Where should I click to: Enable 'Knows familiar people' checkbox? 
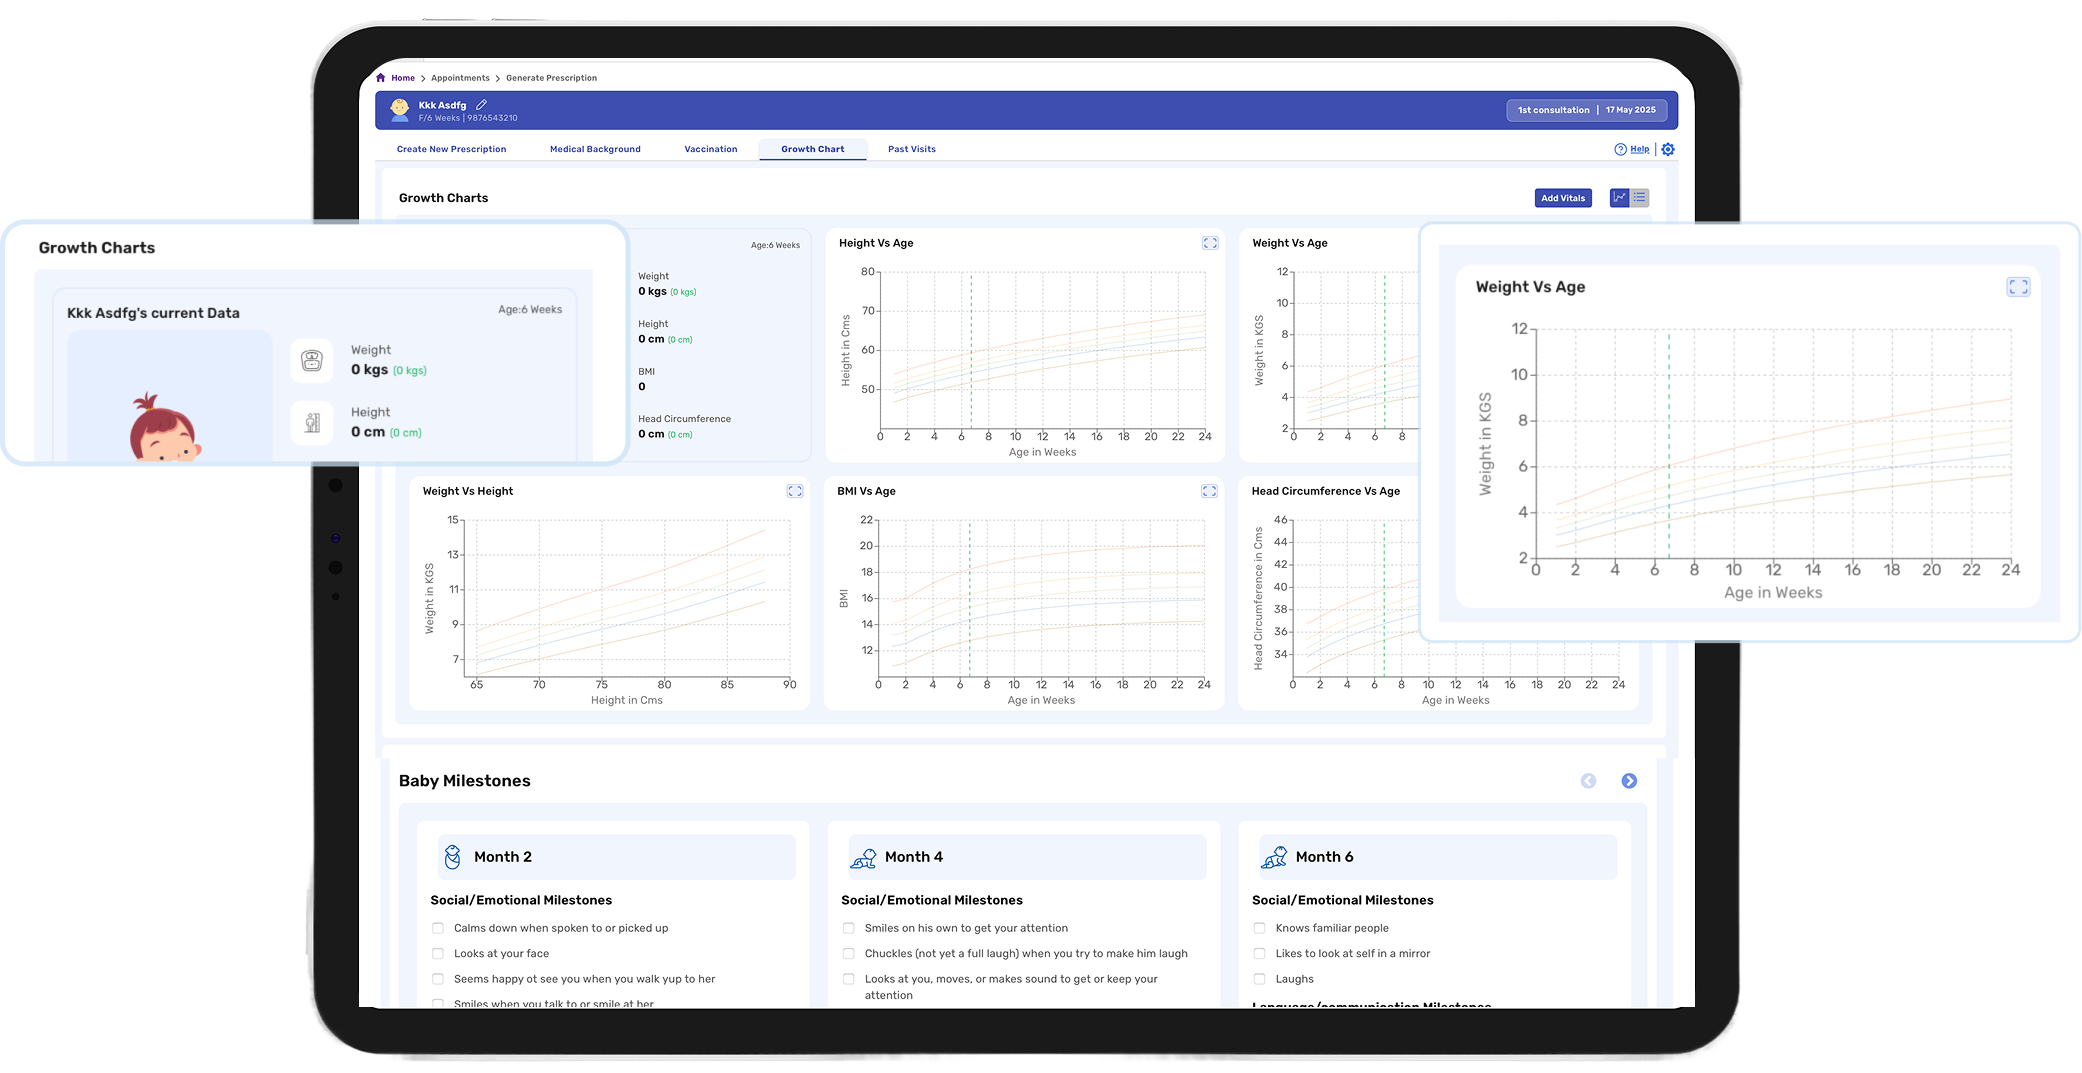pyautogui.click(x=1260, y=928)
